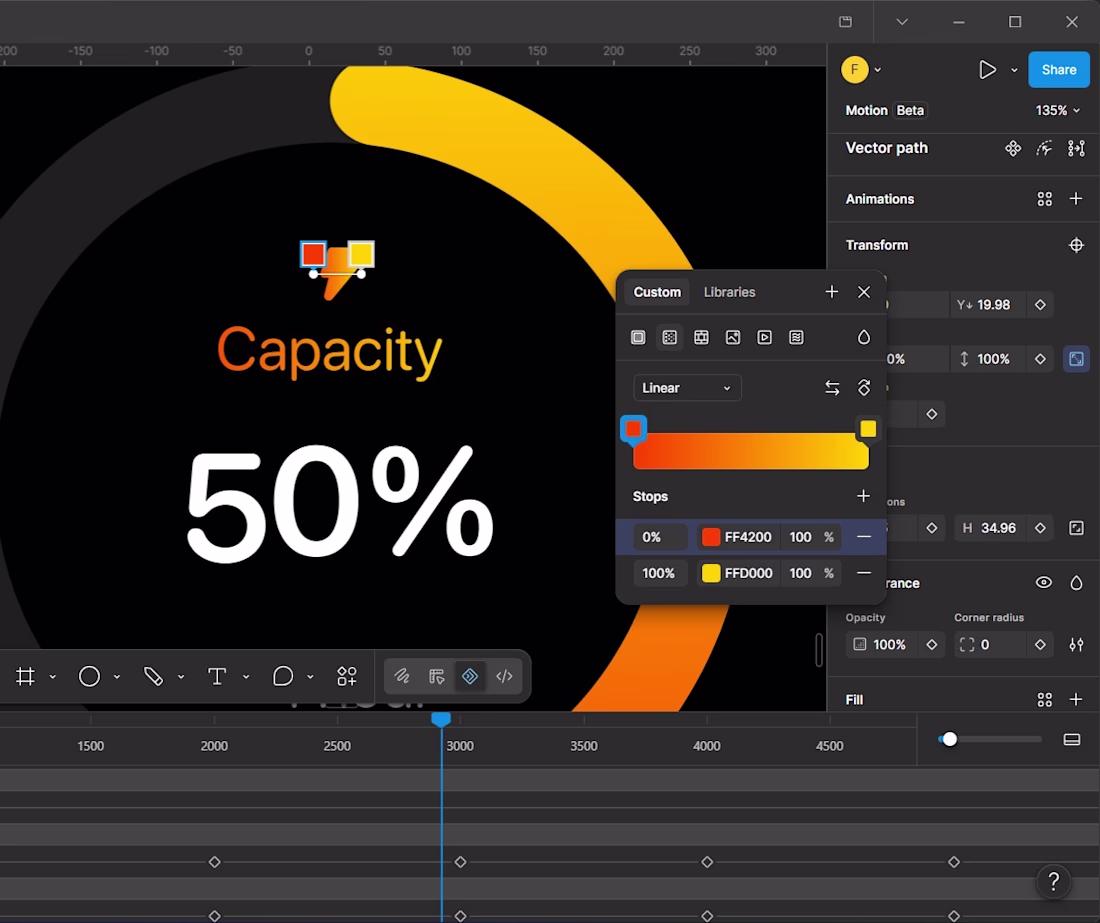Click the Share button

tap(1059, 69)
